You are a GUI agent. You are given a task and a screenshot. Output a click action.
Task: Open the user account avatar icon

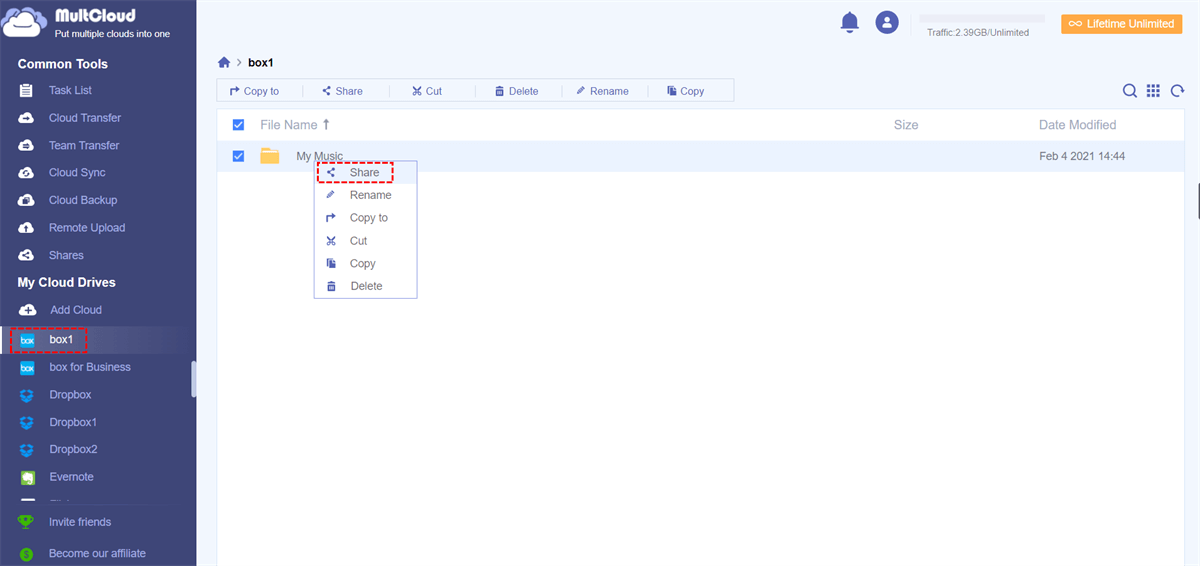(x=887, y=22)
